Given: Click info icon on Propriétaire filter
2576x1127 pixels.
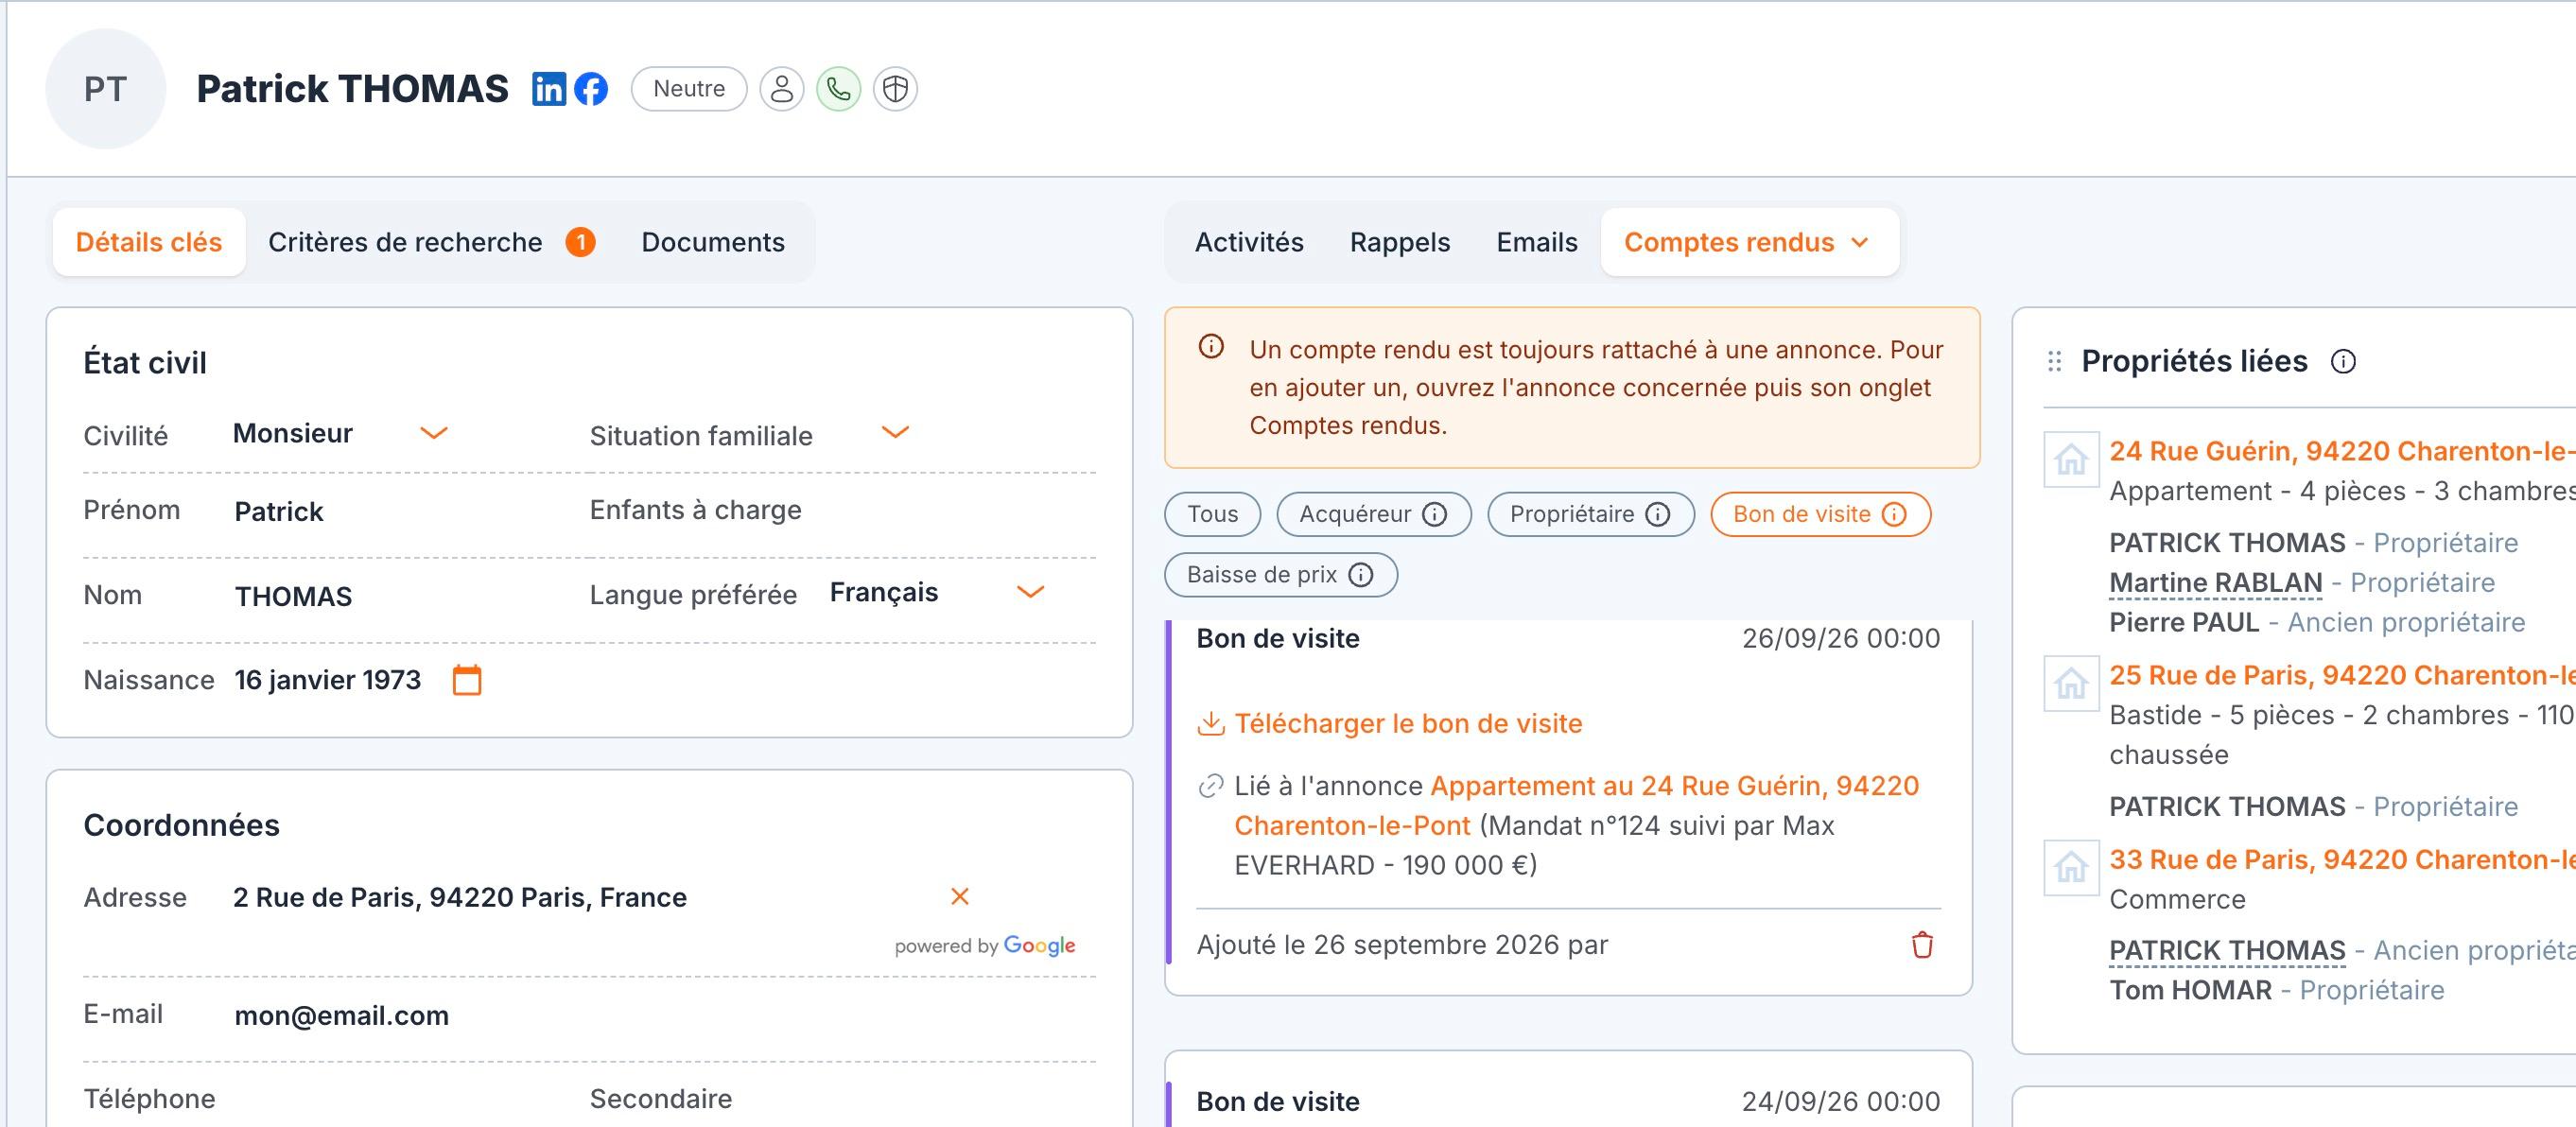Looking at the screenshot, I should click(x=1658, y=514).
